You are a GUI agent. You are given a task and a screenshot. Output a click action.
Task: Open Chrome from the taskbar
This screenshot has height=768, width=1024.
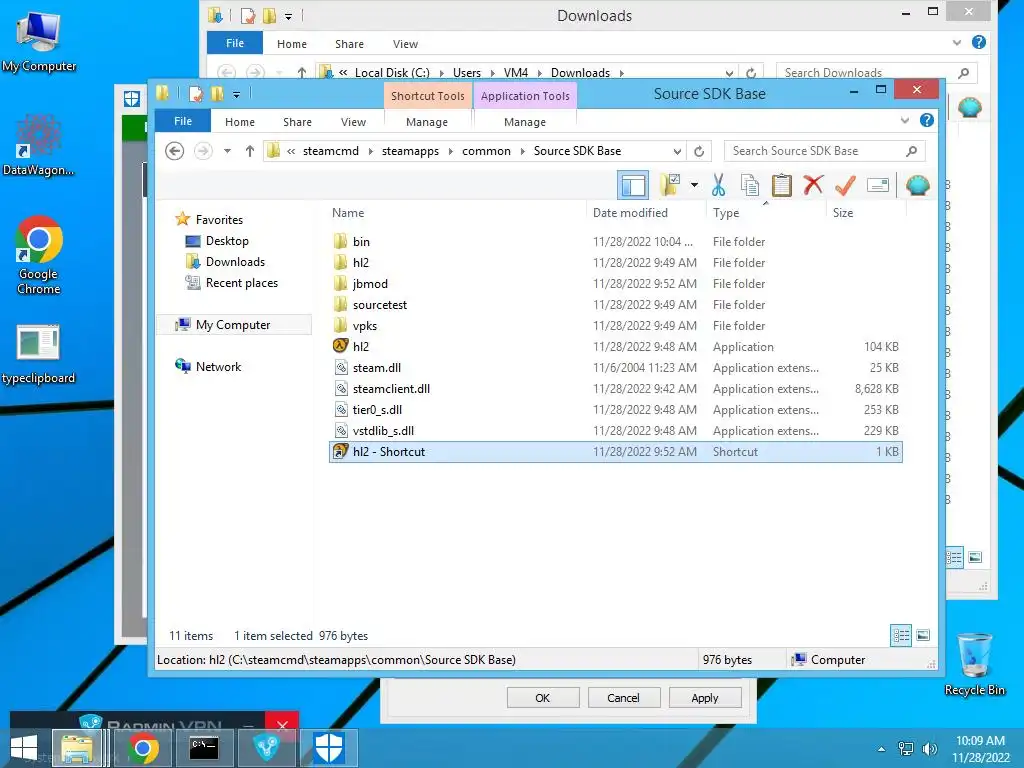tap(143, 748)
